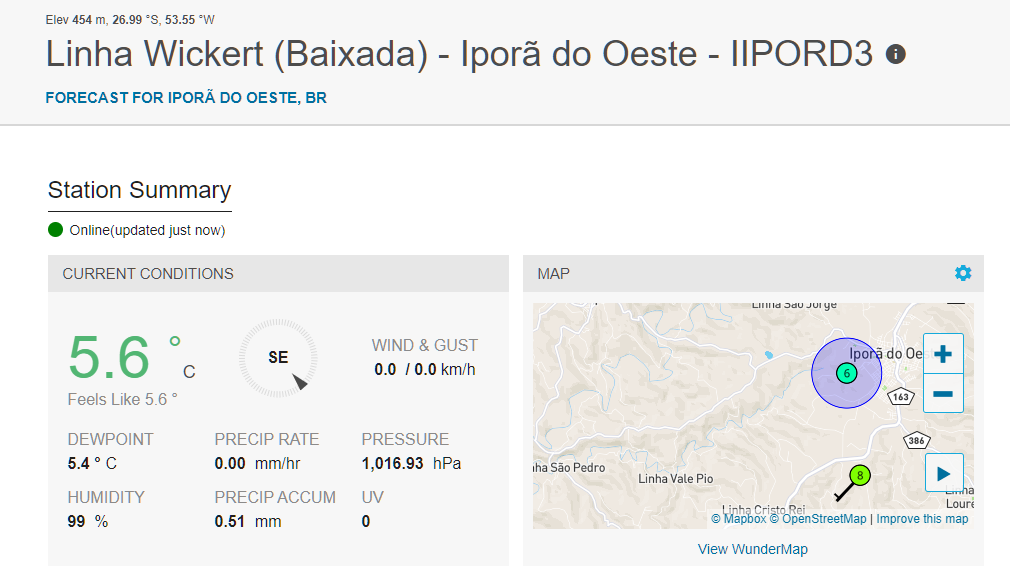Click the station info icon beside IIPORD3
The image size is (1010, 566).
click(895, 54)
